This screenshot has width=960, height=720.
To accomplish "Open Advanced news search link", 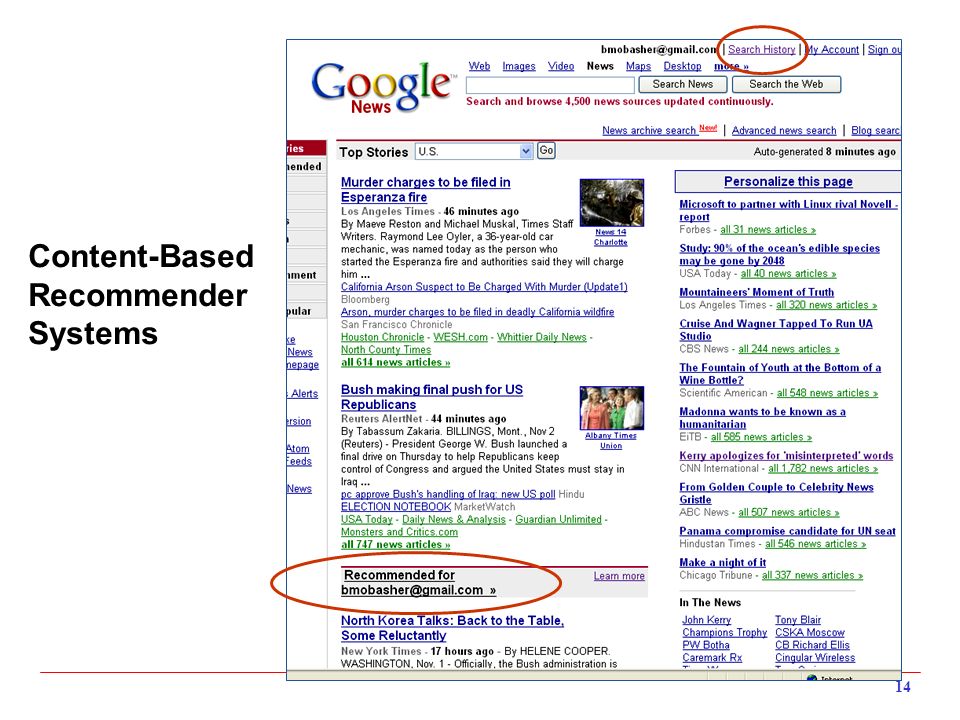I will click(x=784, y=130).
